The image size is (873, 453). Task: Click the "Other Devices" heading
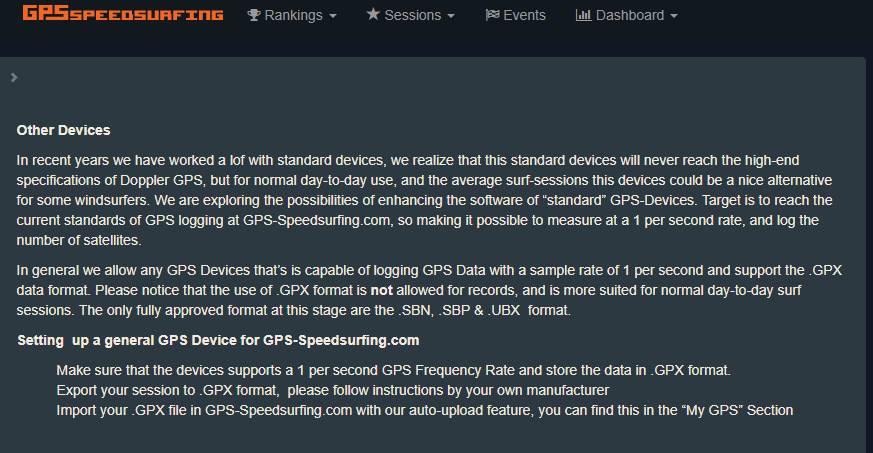point(64,130)
